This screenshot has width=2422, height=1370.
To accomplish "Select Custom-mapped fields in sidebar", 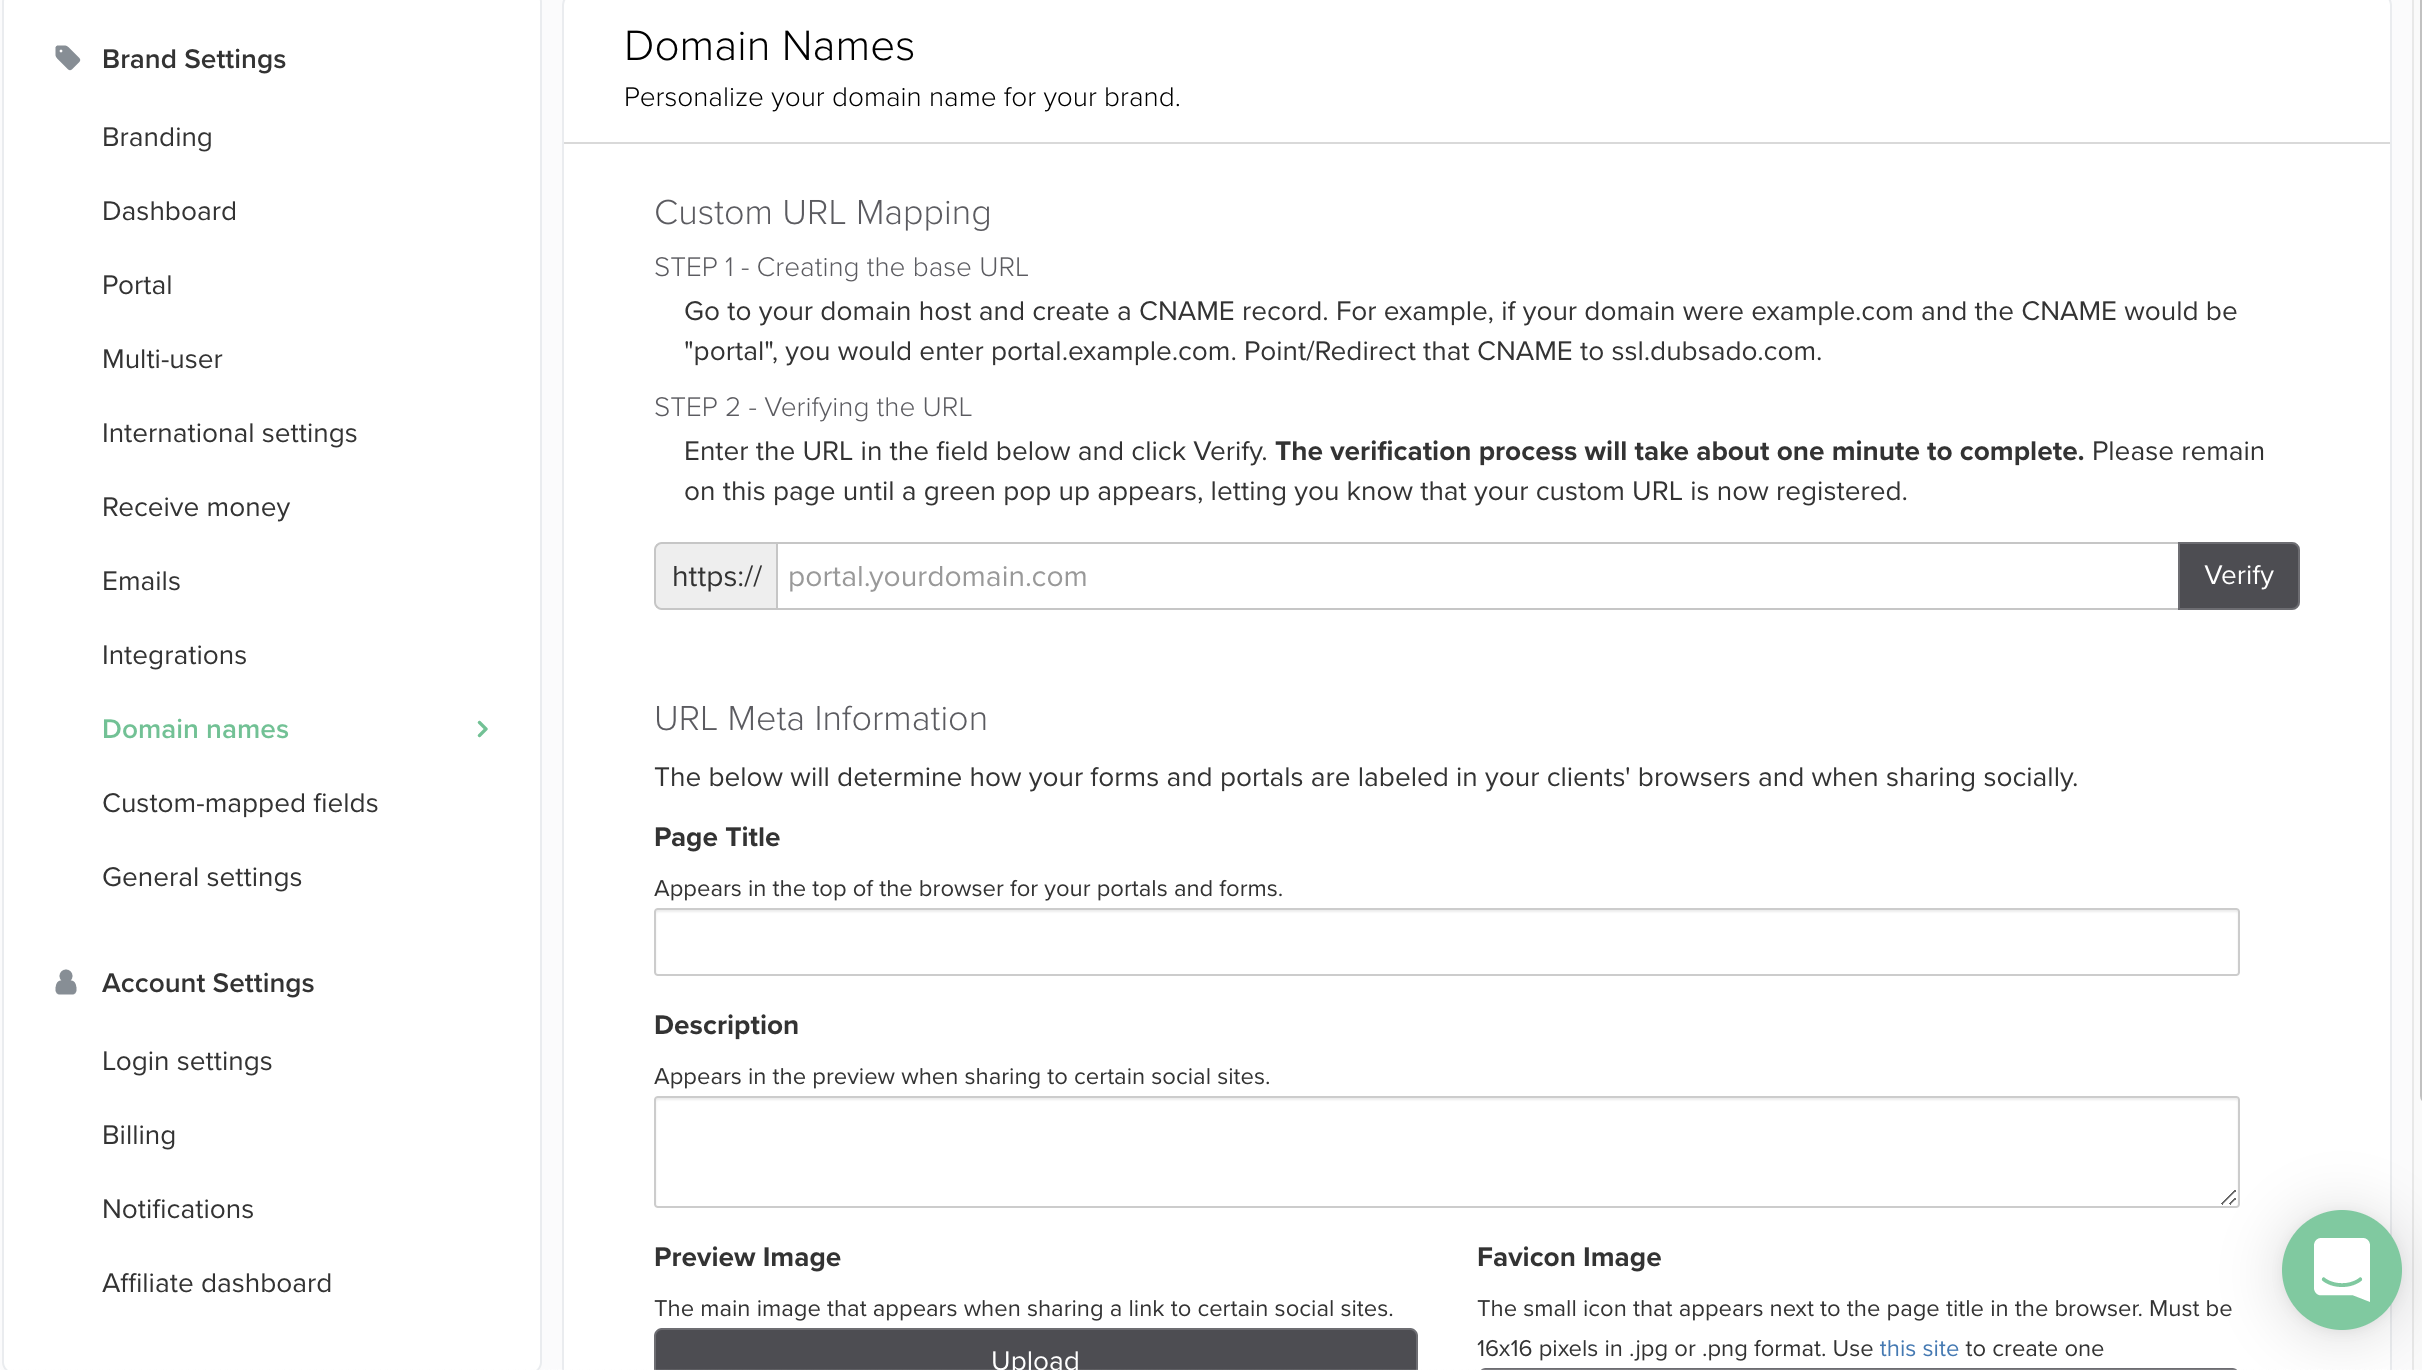I will tap(240, 803).
